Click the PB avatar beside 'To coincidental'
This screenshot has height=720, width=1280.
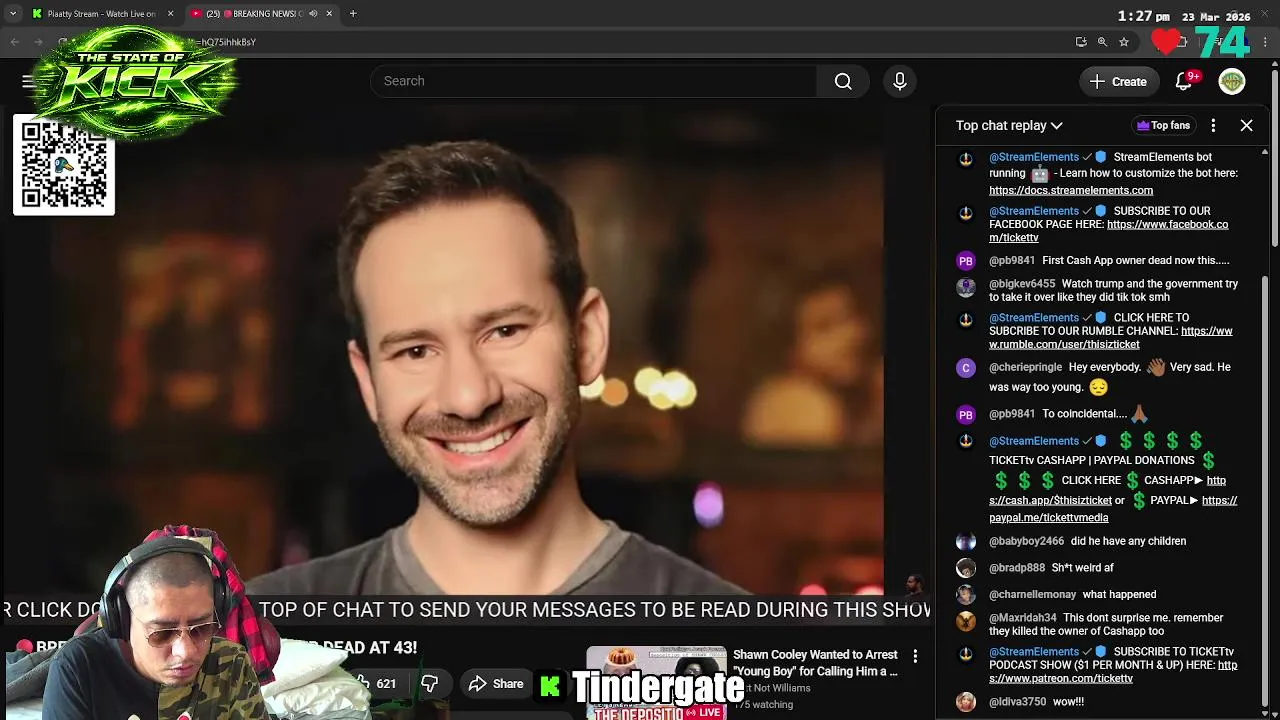(965, 414)
